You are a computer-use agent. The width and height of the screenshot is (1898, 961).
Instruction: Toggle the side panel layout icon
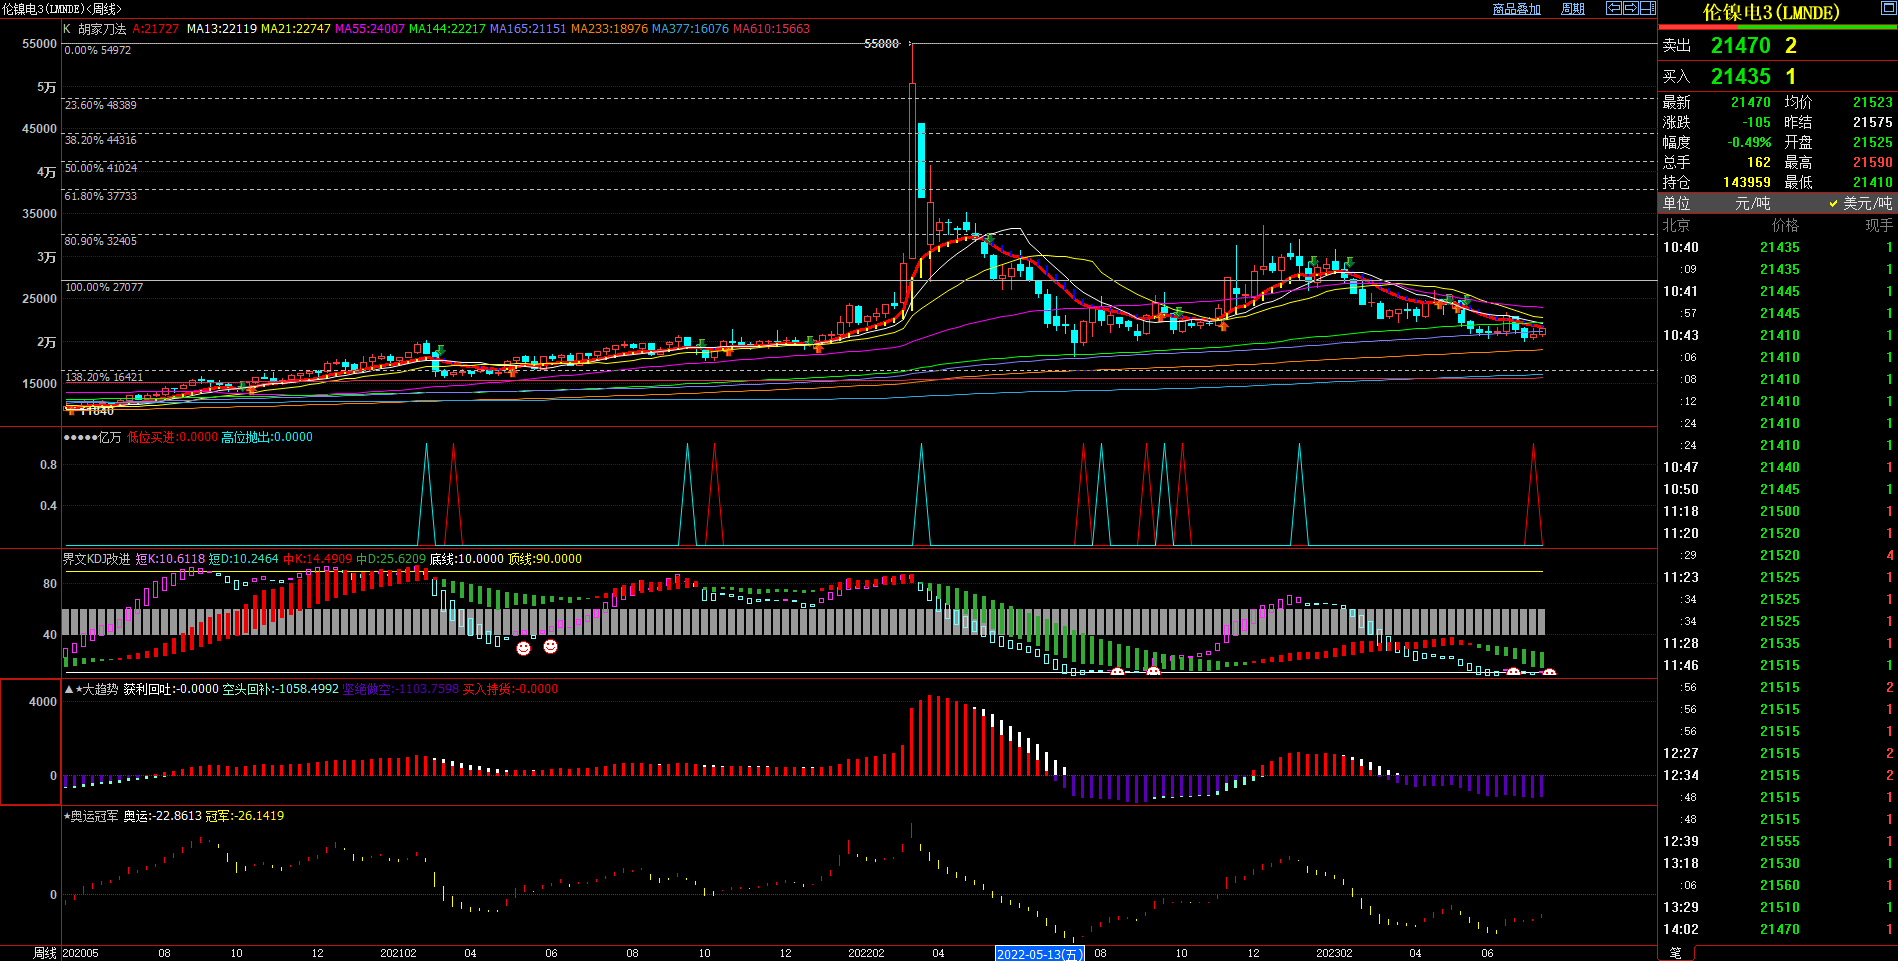tap(1648, 8)
